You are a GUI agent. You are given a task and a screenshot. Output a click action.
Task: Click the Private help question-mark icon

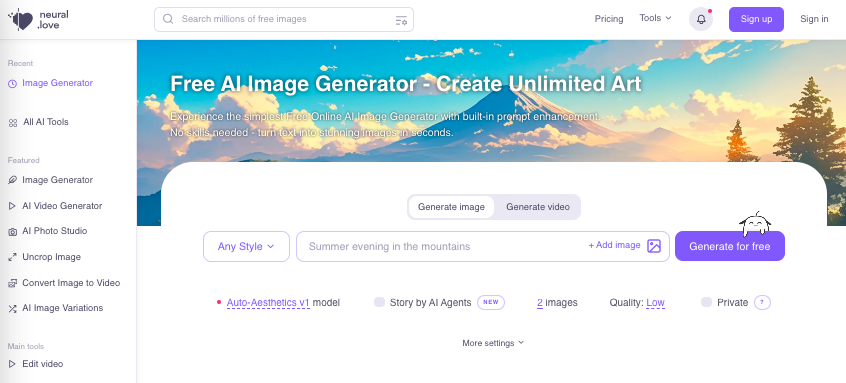(x=762, y=303)
